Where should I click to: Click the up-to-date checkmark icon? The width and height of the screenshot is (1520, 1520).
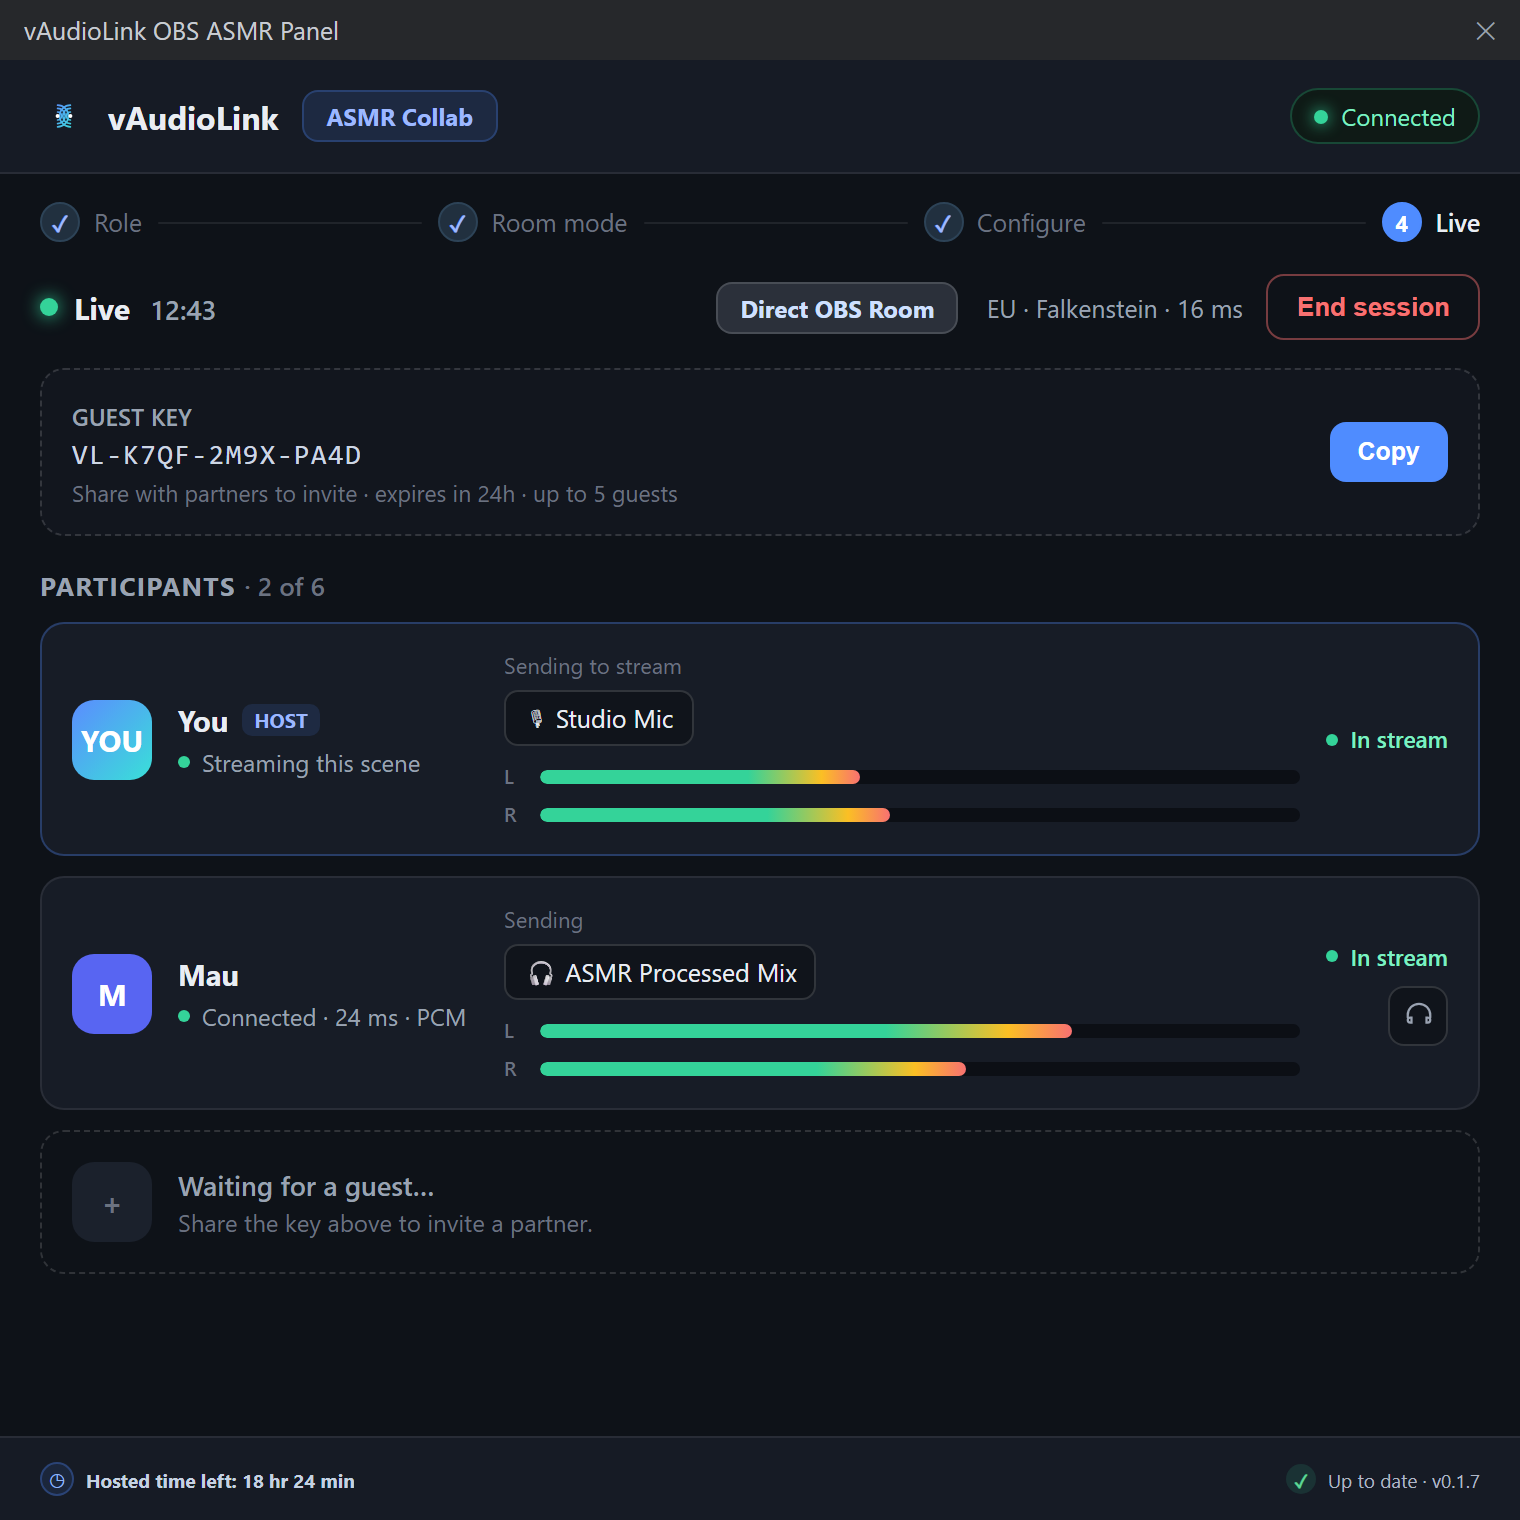[x=1301, y=1480]
